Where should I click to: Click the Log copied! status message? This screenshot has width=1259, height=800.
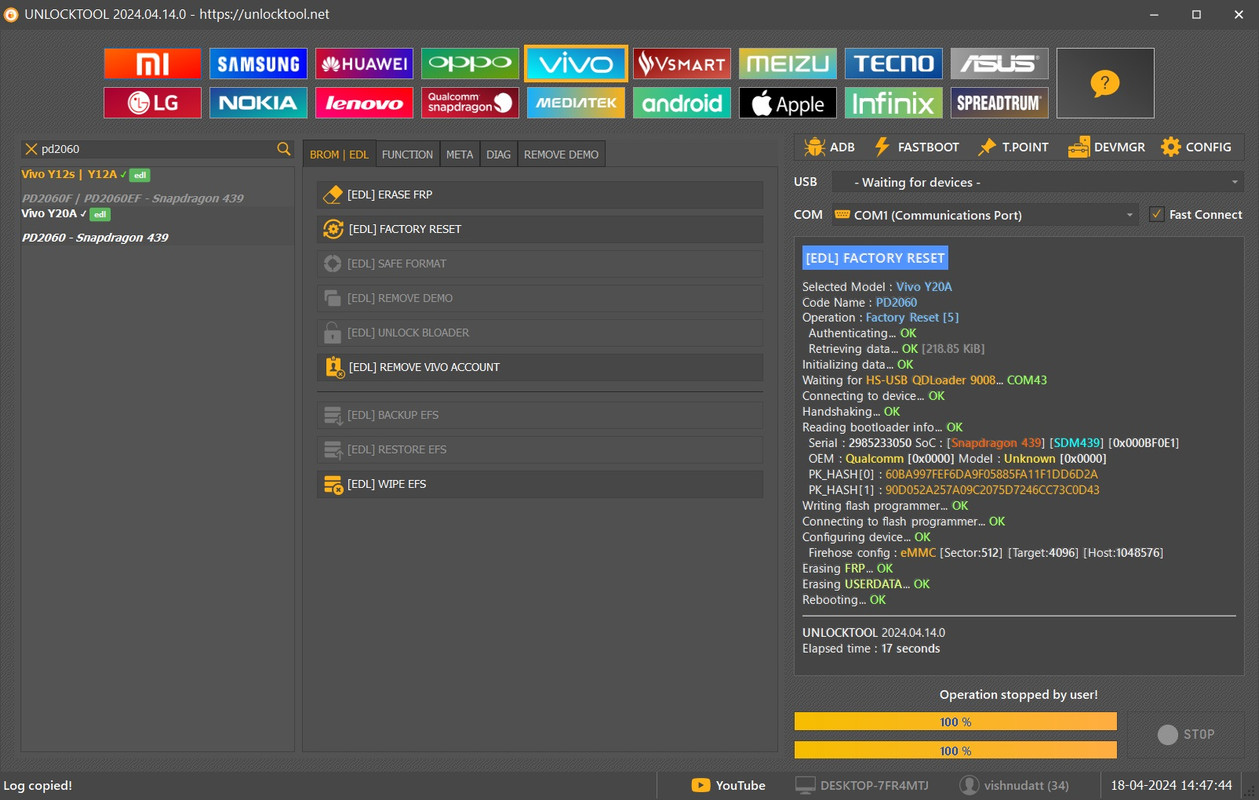[x=37, y=786]
